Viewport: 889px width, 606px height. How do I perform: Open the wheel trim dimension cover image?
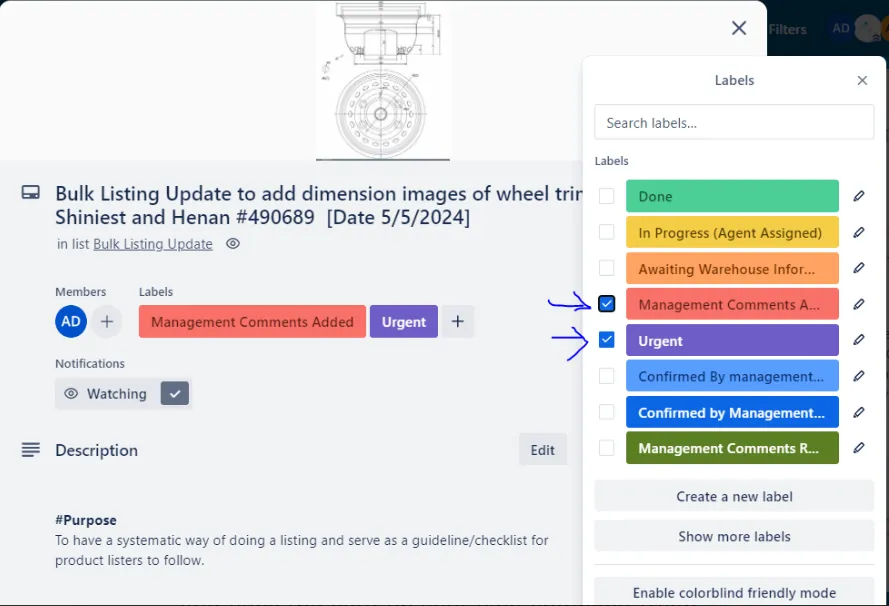coord(383,80)
